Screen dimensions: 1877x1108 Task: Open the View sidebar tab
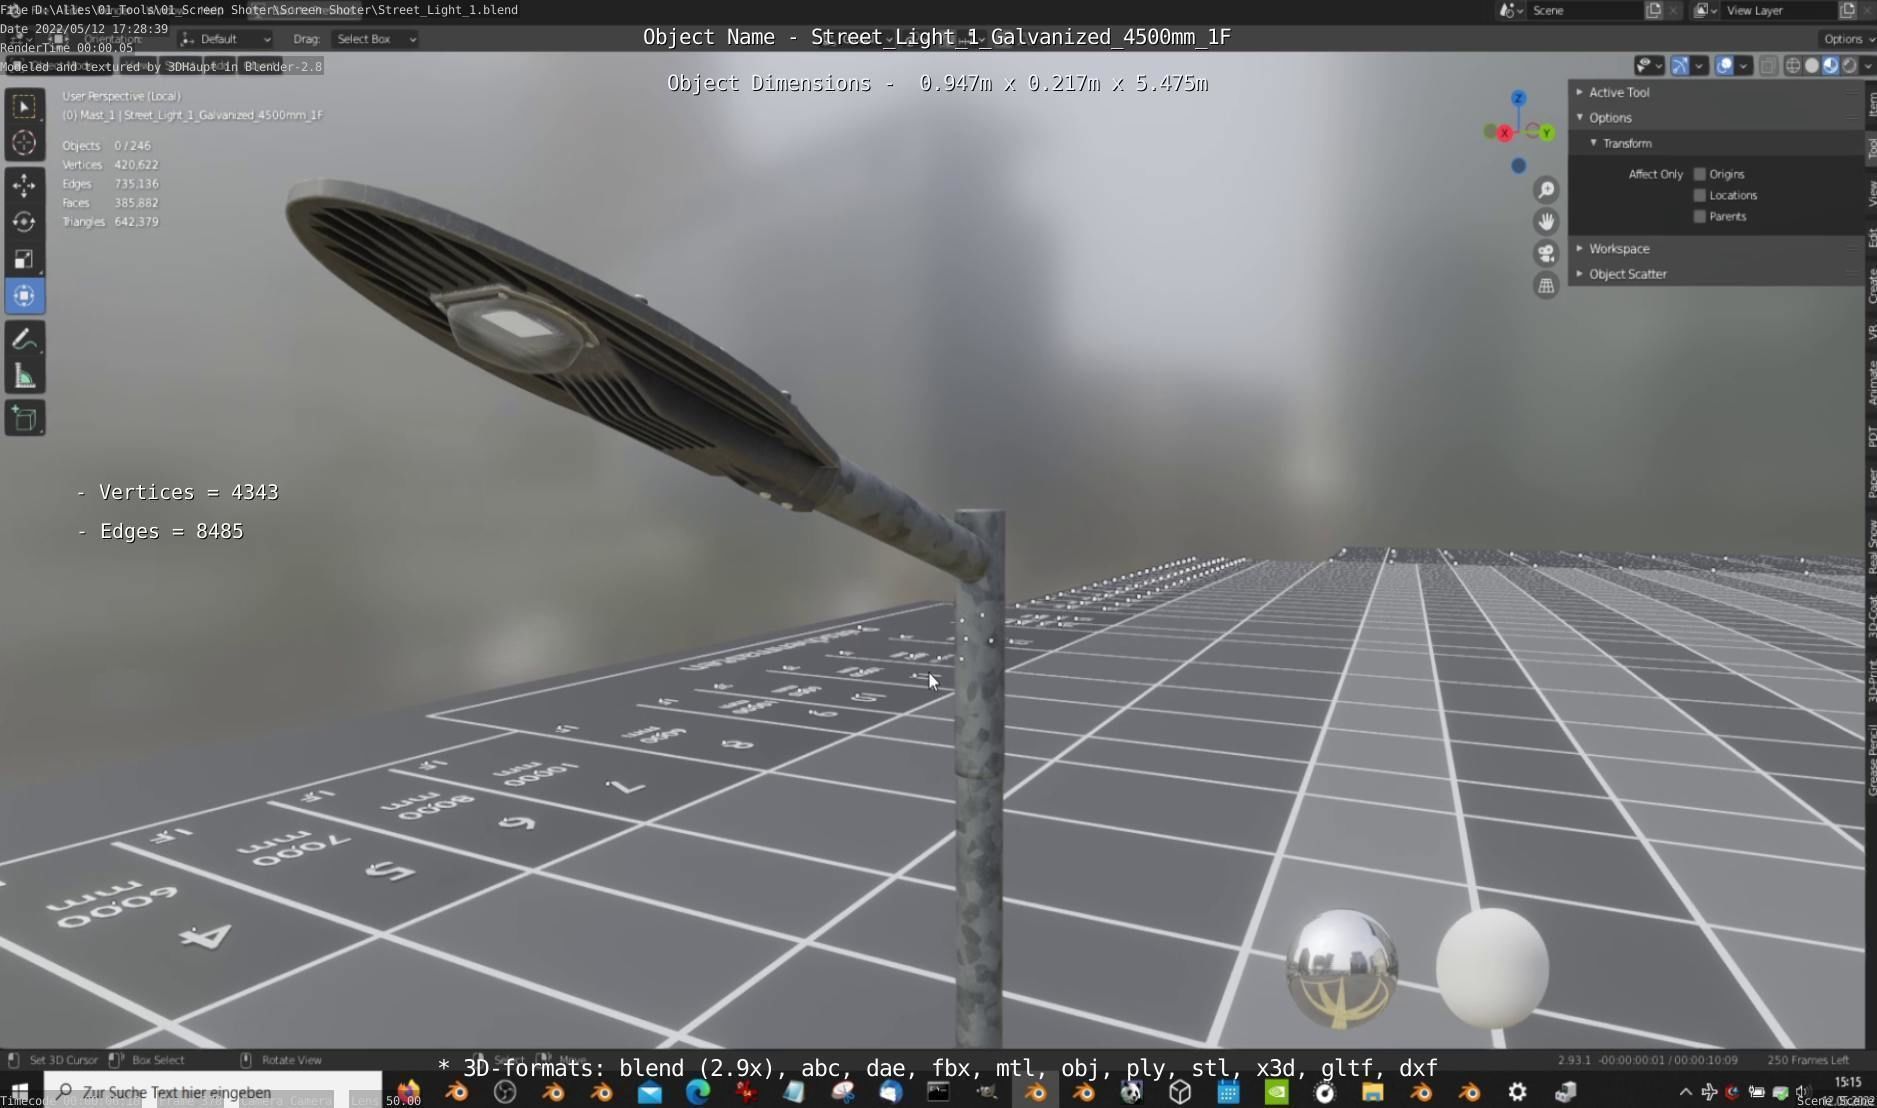(x=1871, y=194)
